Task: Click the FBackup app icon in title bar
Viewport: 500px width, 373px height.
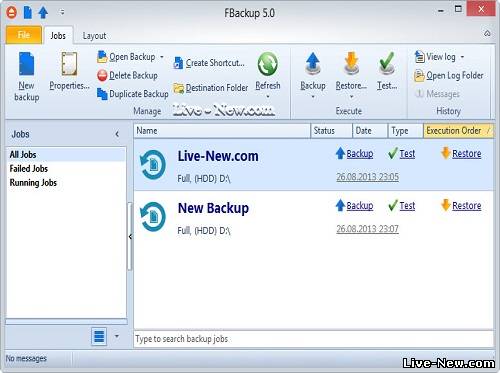Action: point(11,13)
